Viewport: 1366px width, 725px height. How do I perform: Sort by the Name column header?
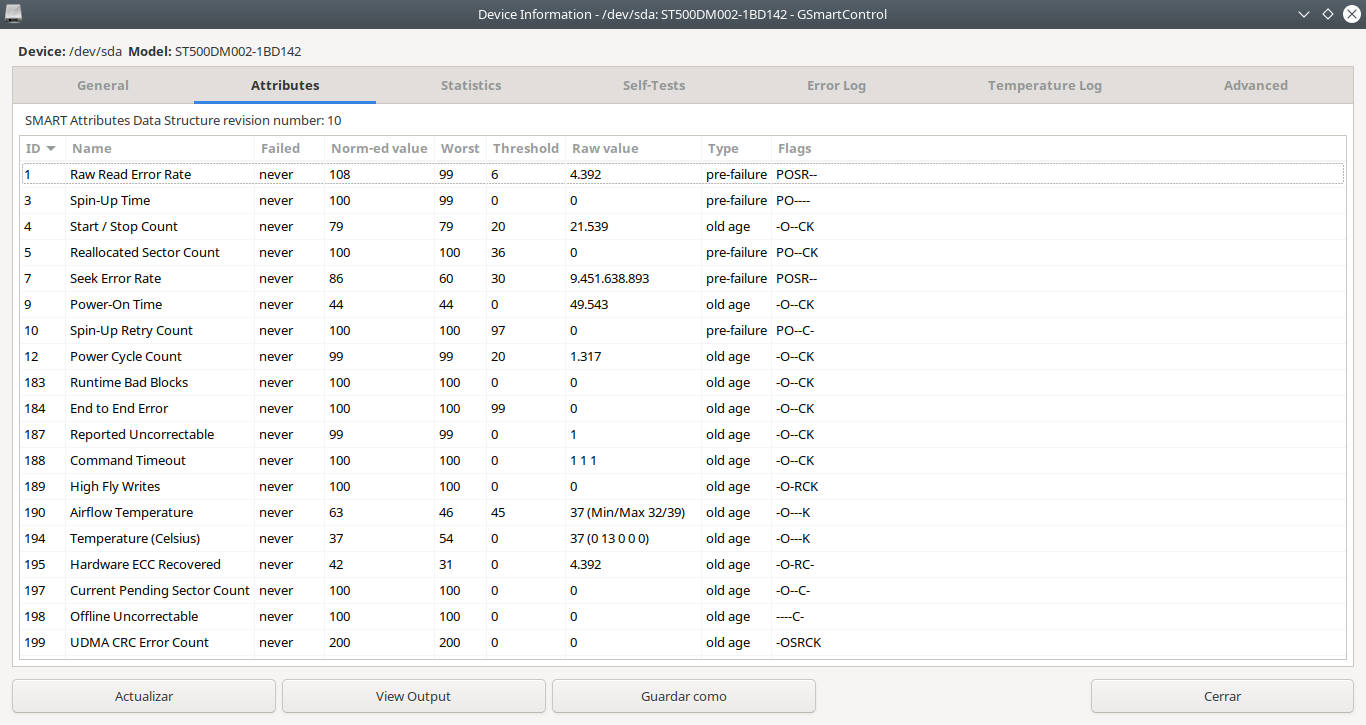coord(160,148)
